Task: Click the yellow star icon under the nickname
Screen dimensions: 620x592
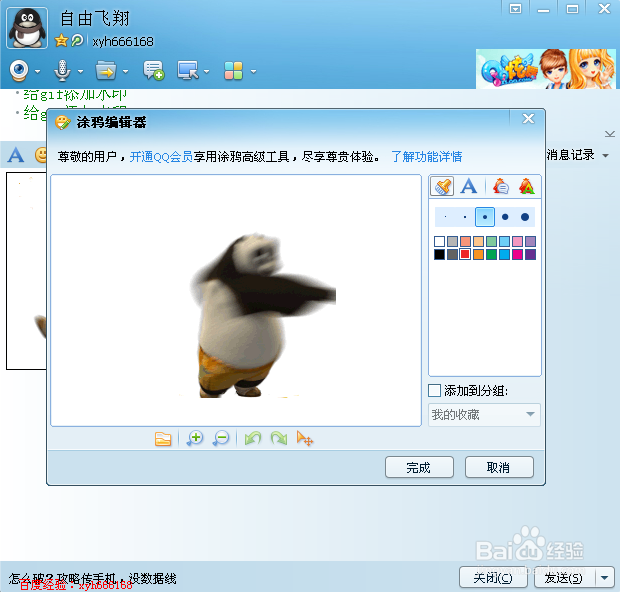Action: pos(61,40)
